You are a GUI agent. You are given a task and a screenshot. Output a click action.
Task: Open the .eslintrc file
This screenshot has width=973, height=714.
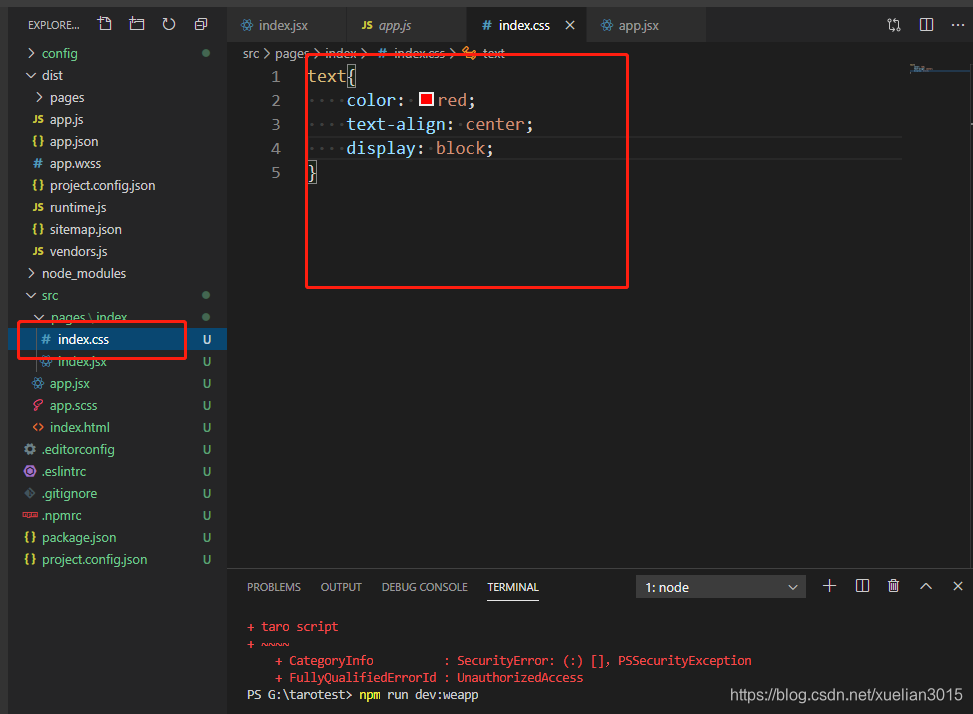pyautogui.click(x=118, y=471)
